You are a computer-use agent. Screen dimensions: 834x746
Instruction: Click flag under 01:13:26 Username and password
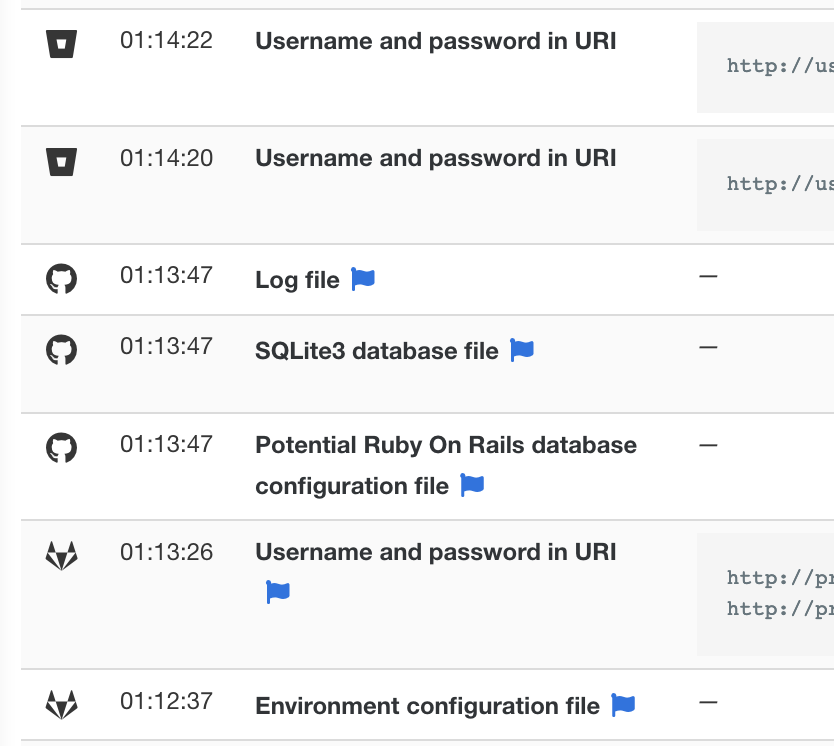(278, 592)
